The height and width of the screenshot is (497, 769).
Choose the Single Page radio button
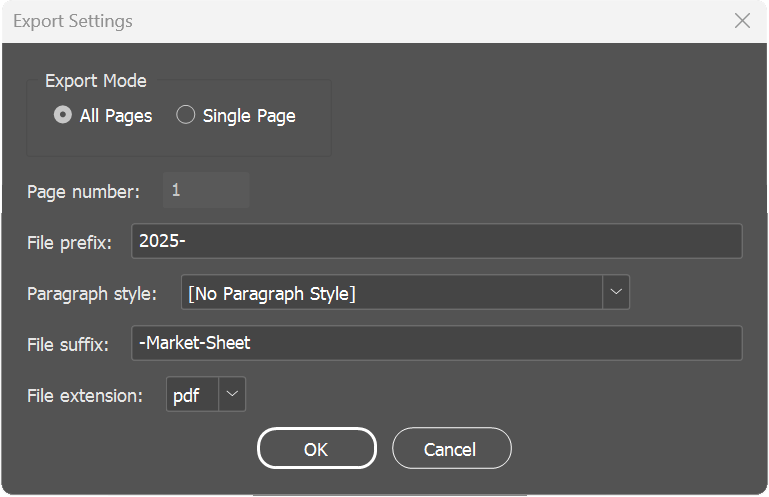pyautogui.click(x=185, y=115)
